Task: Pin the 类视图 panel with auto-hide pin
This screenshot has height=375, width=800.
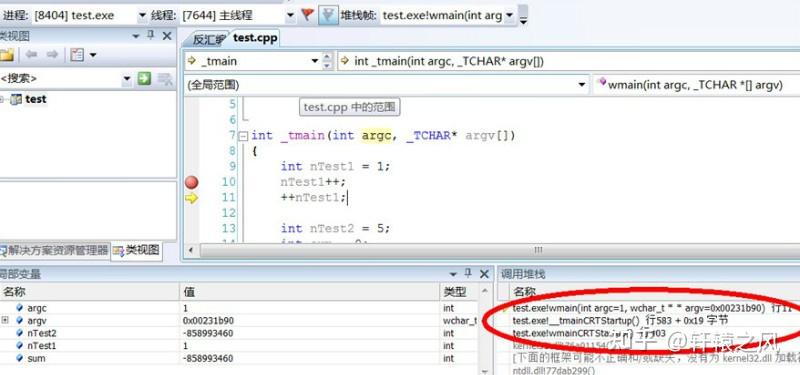Action: pos(151,36)
